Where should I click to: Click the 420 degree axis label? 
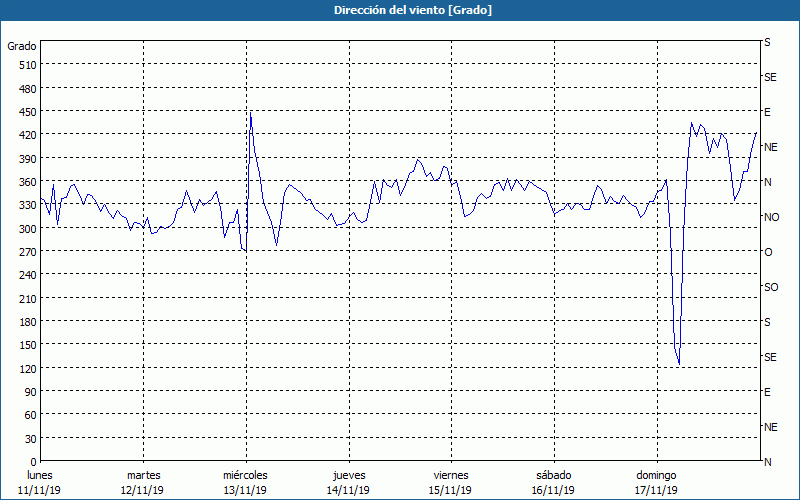pos(29,135)
